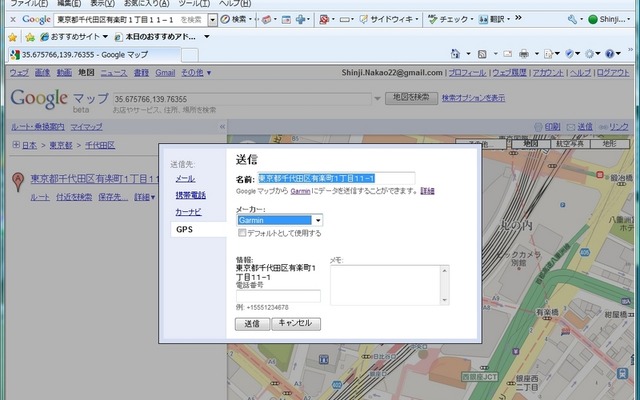Open the その他 ▼ menu

tap(196, 73)
